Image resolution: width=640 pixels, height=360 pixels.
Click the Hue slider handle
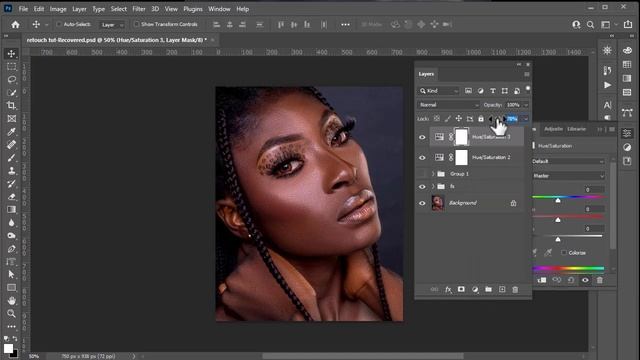[x=558, y=200]
